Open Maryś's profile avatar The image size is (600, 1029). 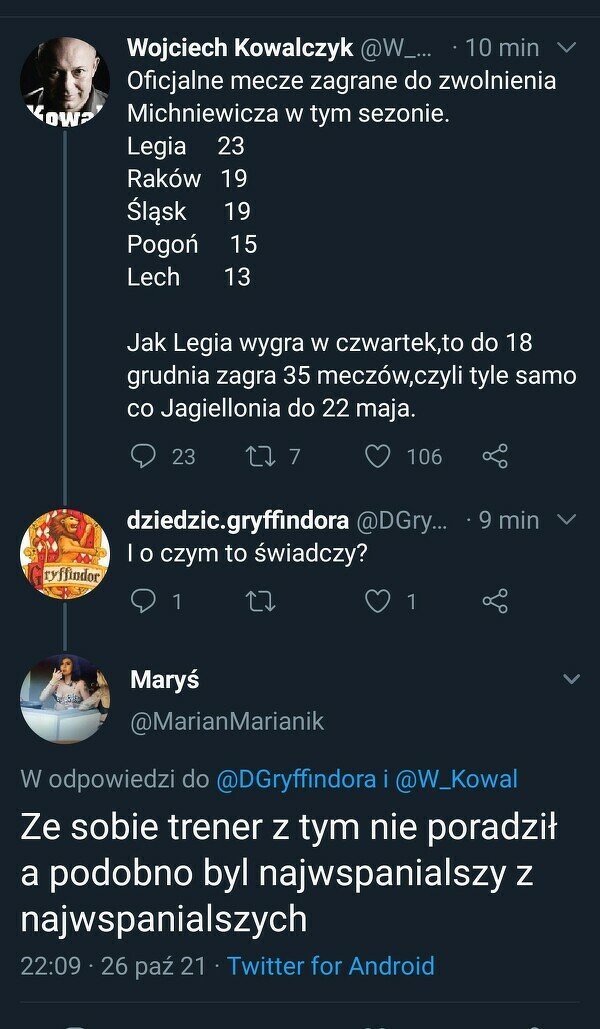click(x=65, y=699)
